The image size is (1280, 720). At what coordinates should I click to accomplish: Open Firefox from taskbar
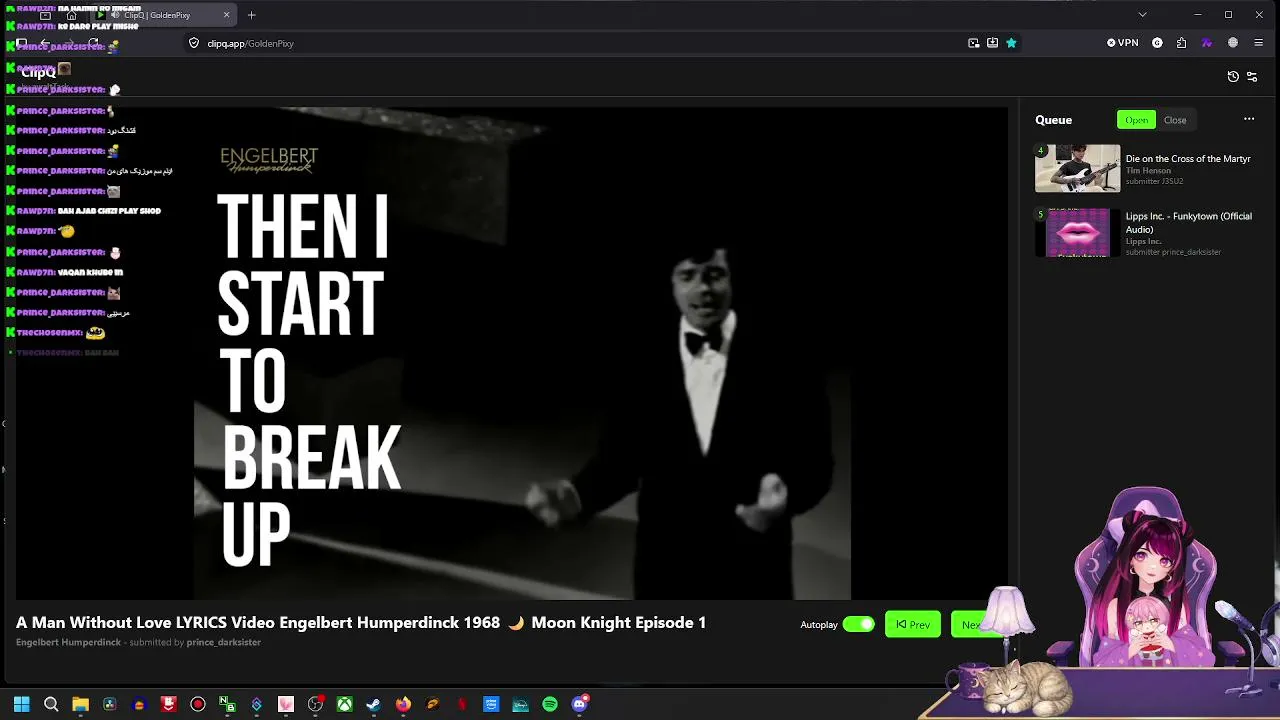coord(403,704)
